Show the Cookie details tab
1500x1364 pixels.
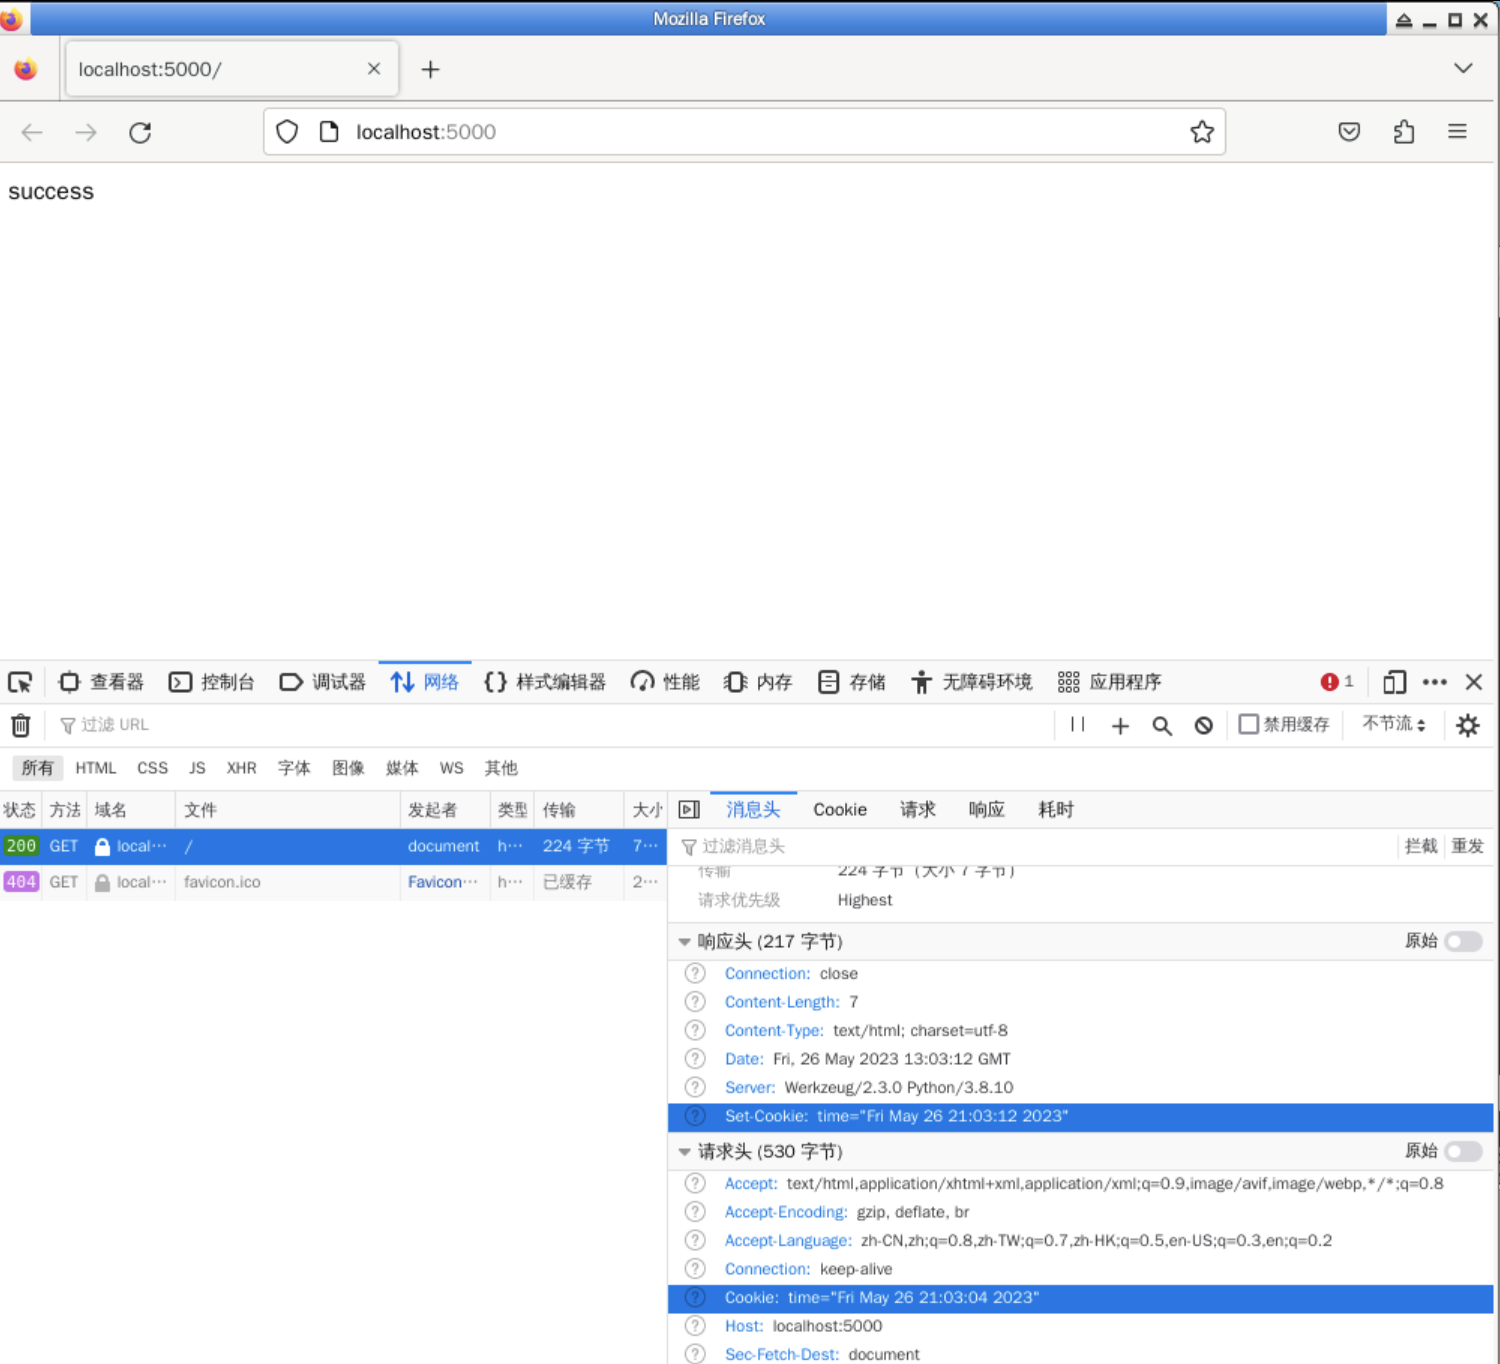coord(840,810)
